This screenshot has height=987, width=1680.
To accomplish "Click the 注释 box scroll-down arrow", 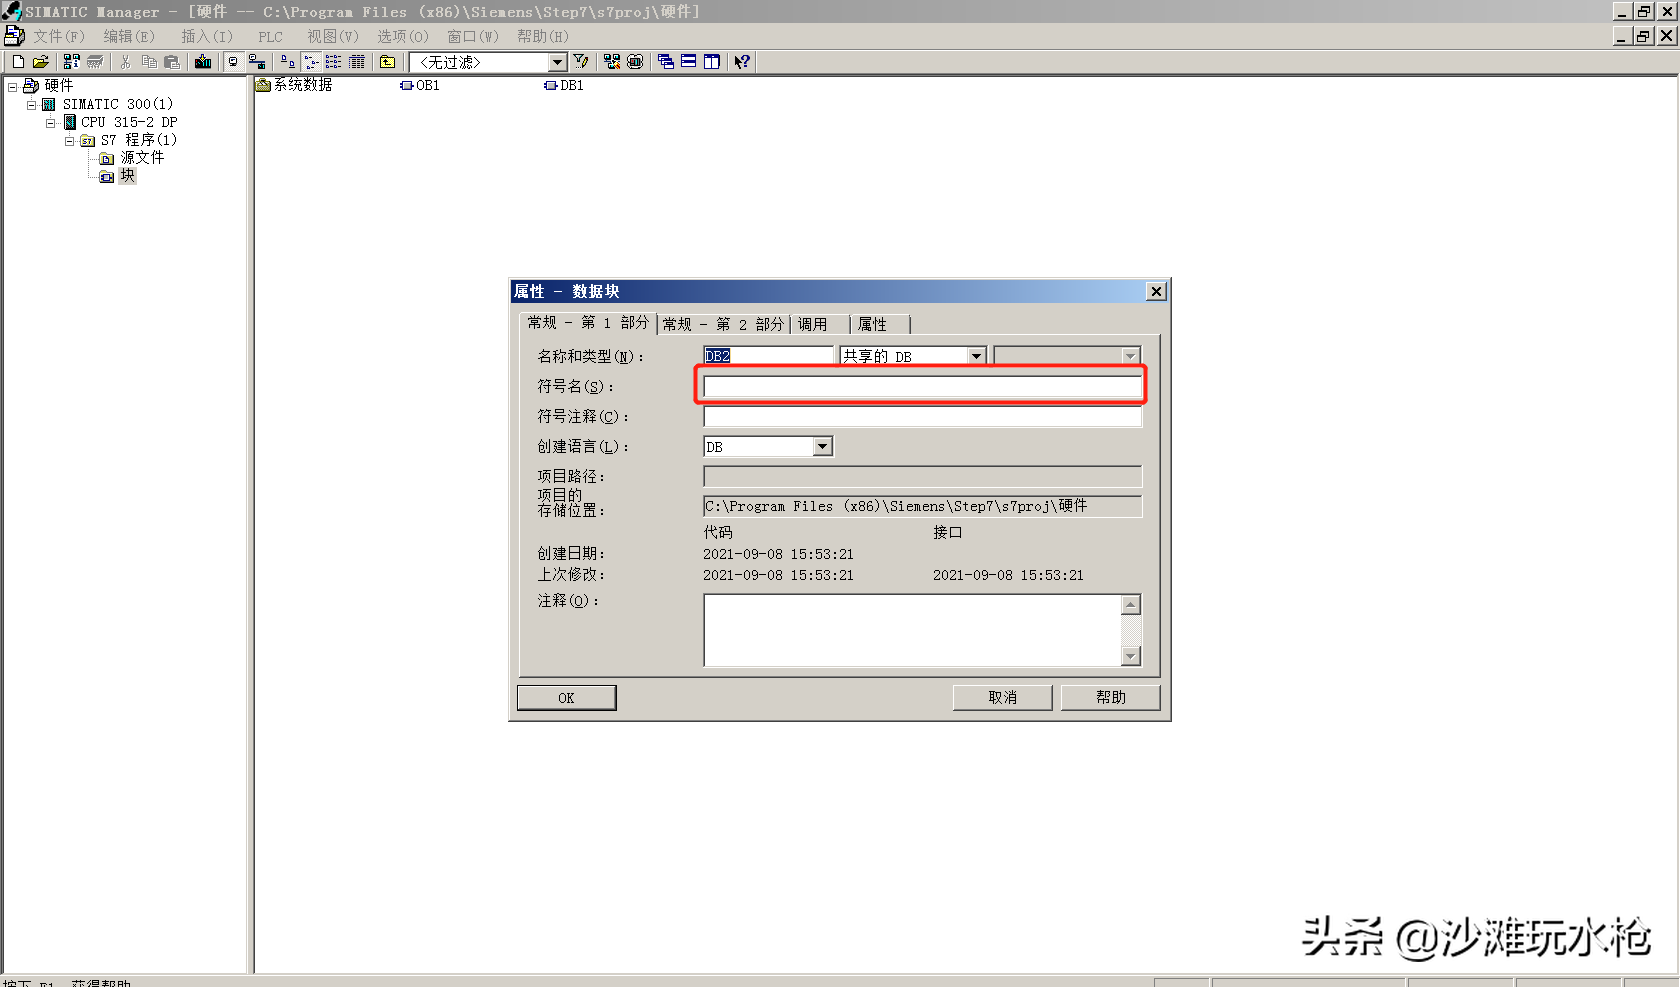I will 1131,656.
